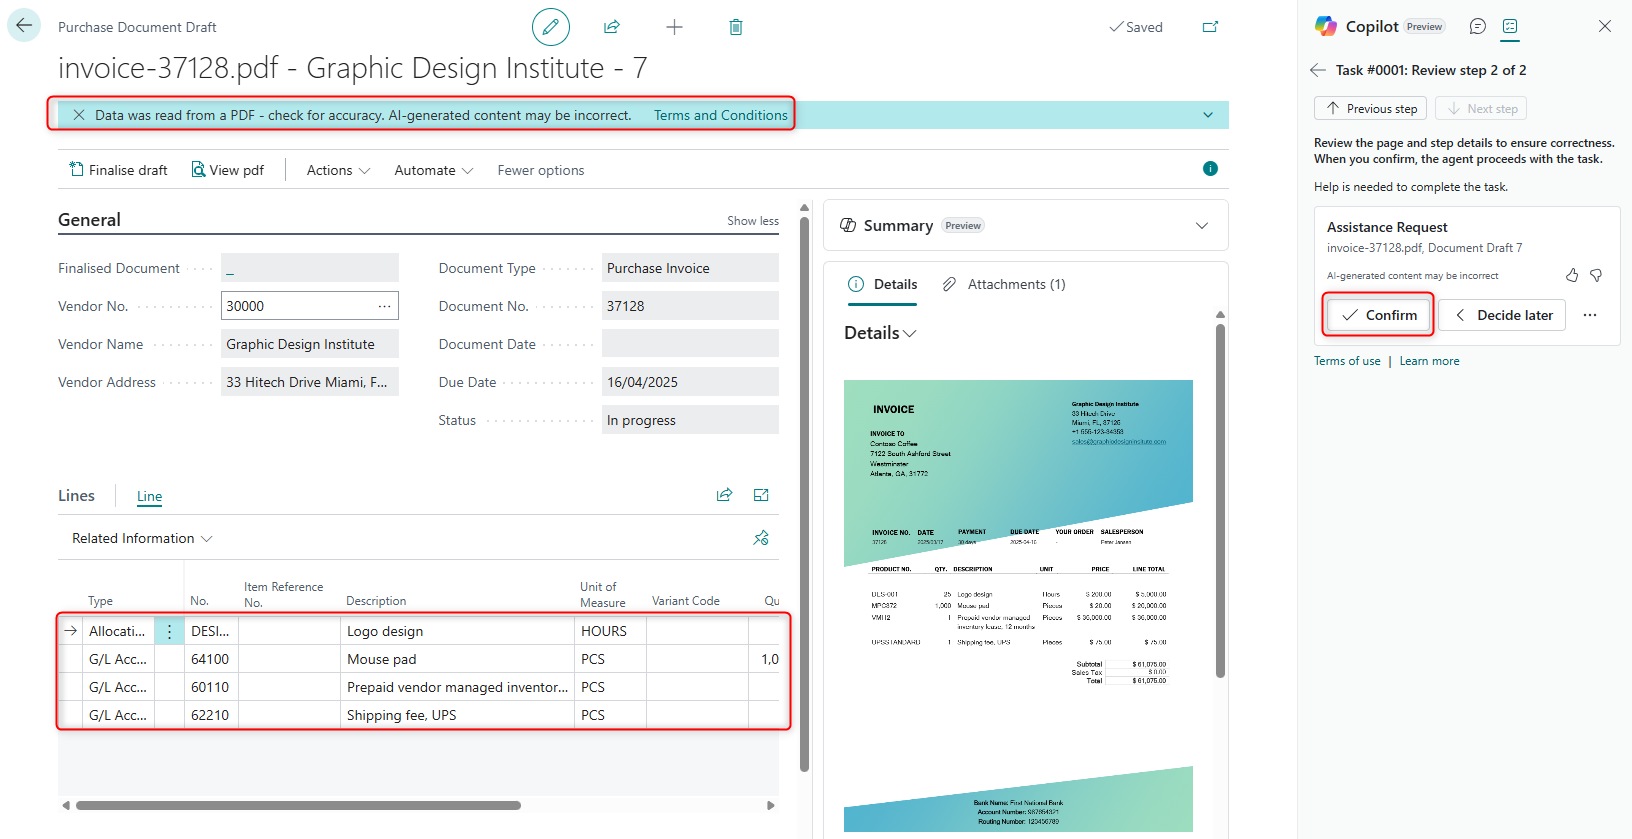The width and height of the screenshot is (1632, 839).
Task: Open the Automate menu
Action: point(434,170)
